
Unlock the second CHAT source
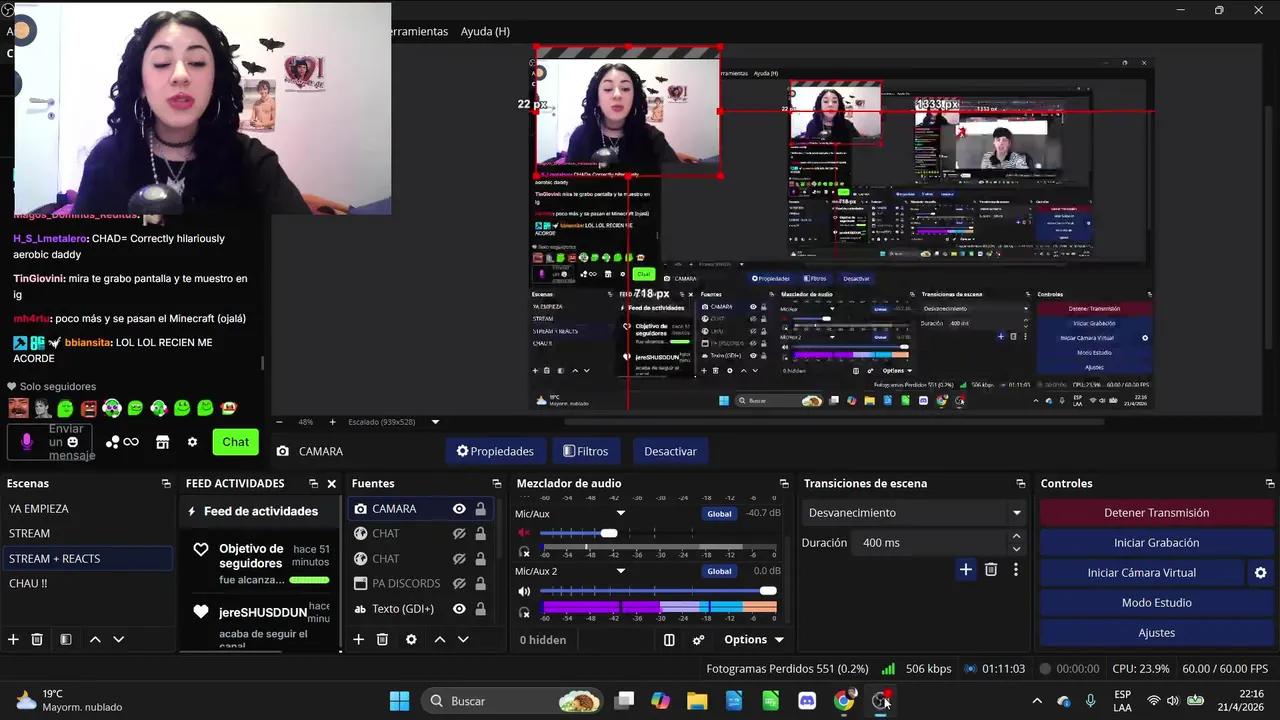point(480,559)
